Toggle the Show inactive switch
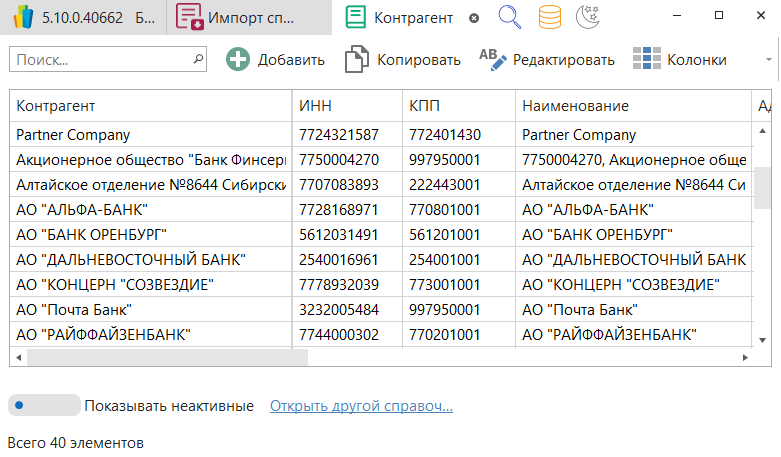 (x=43, y=406)
